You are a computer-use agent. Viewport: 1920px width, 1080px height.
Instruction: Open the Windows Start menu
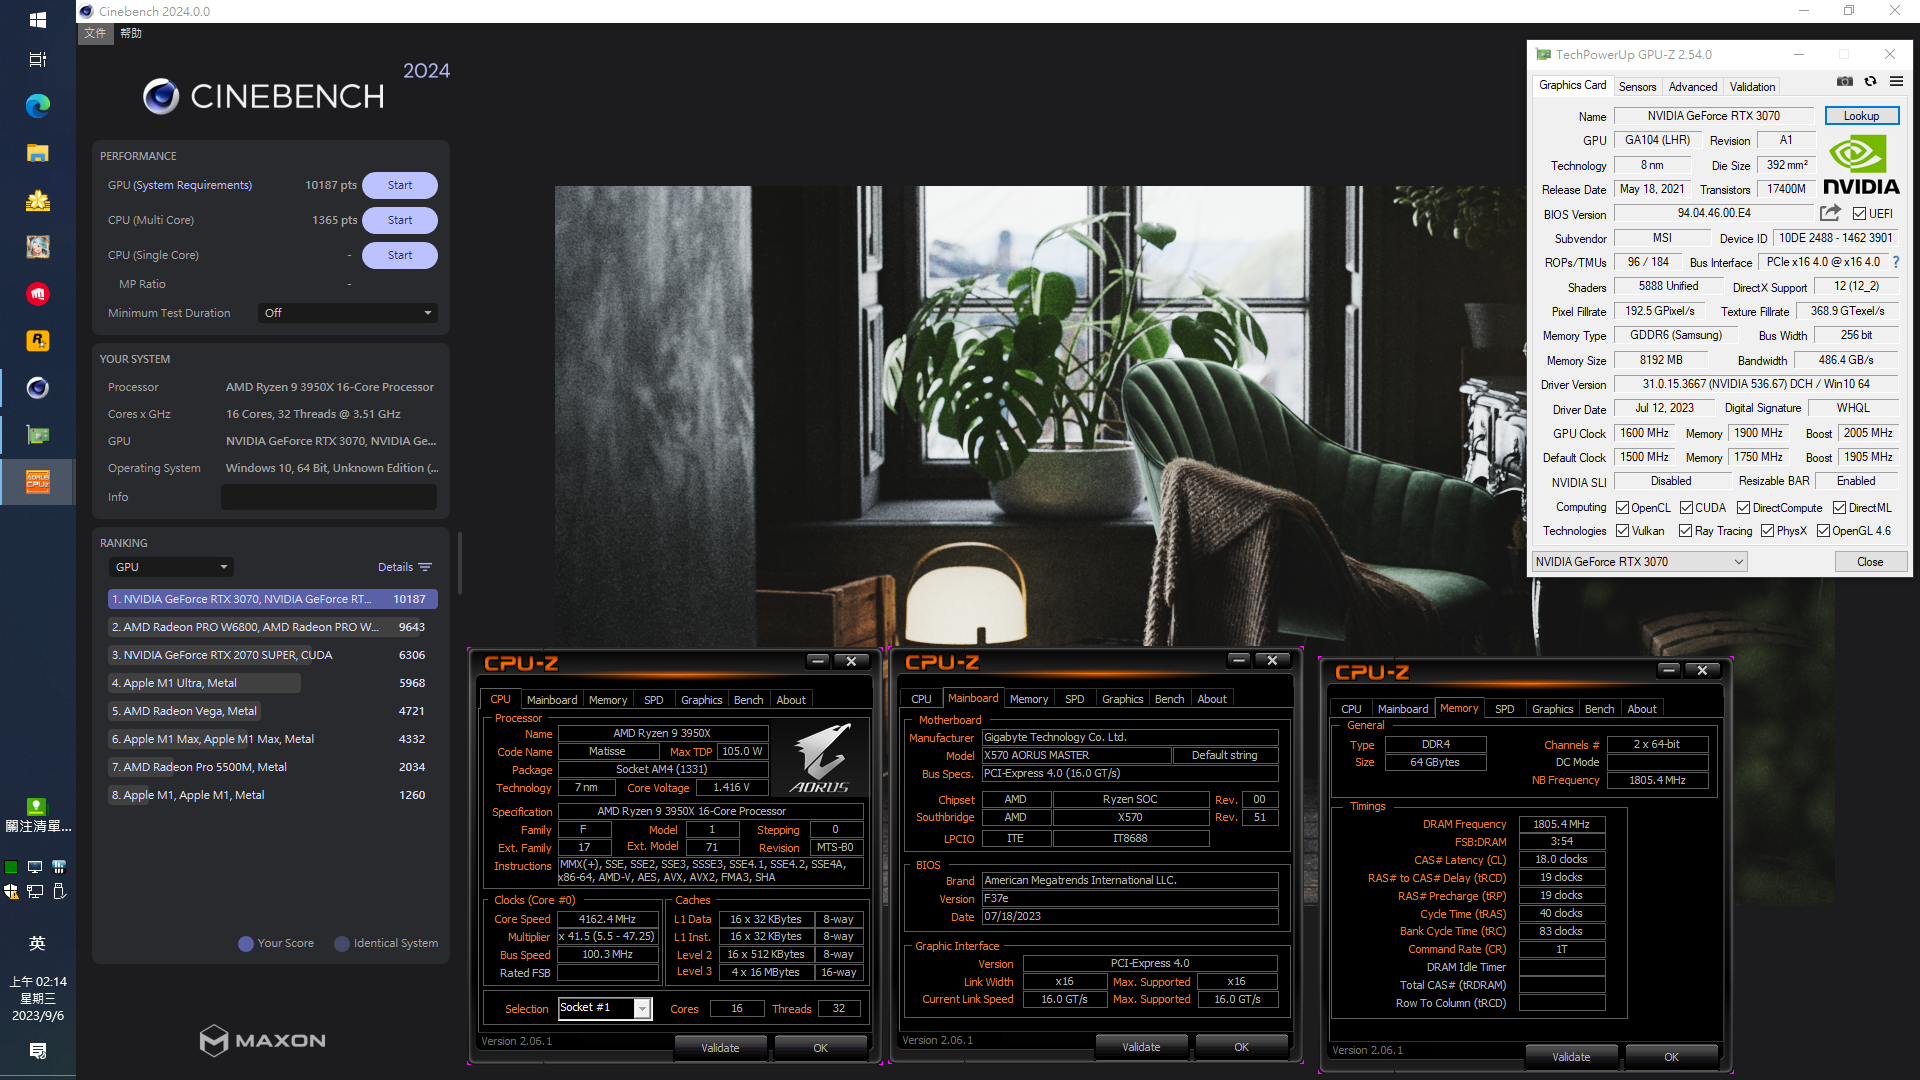pyautogui.click(x=37, y=19)
